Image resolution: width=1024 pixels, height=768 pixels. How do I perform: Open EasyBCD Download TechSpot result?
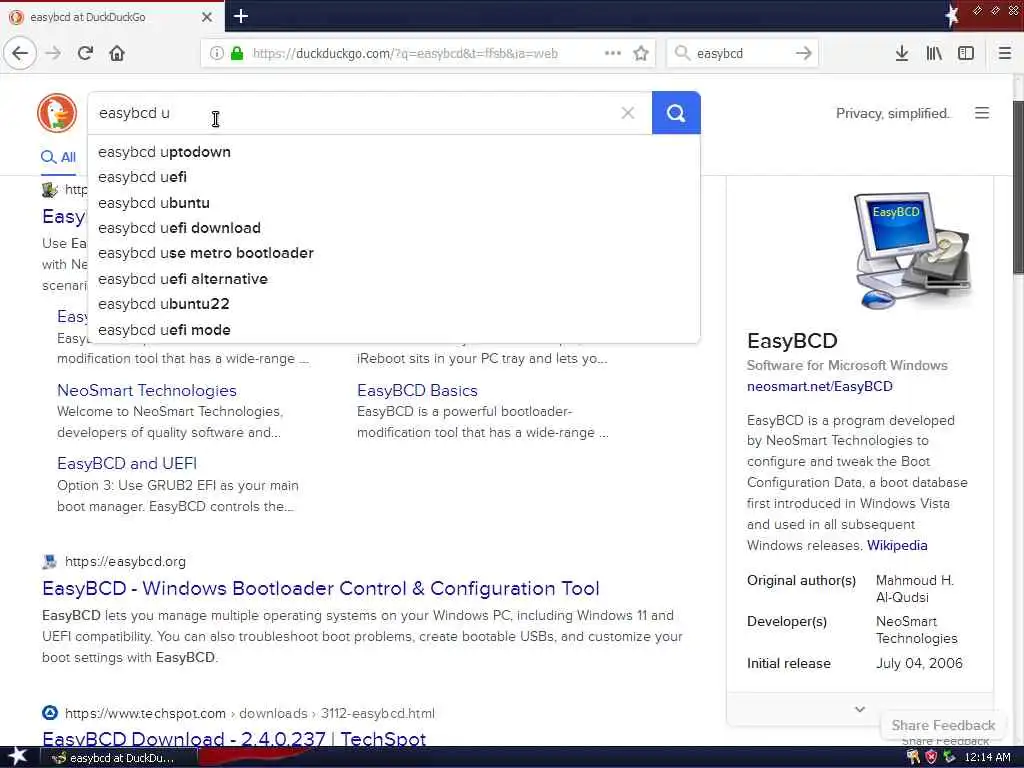234,739
